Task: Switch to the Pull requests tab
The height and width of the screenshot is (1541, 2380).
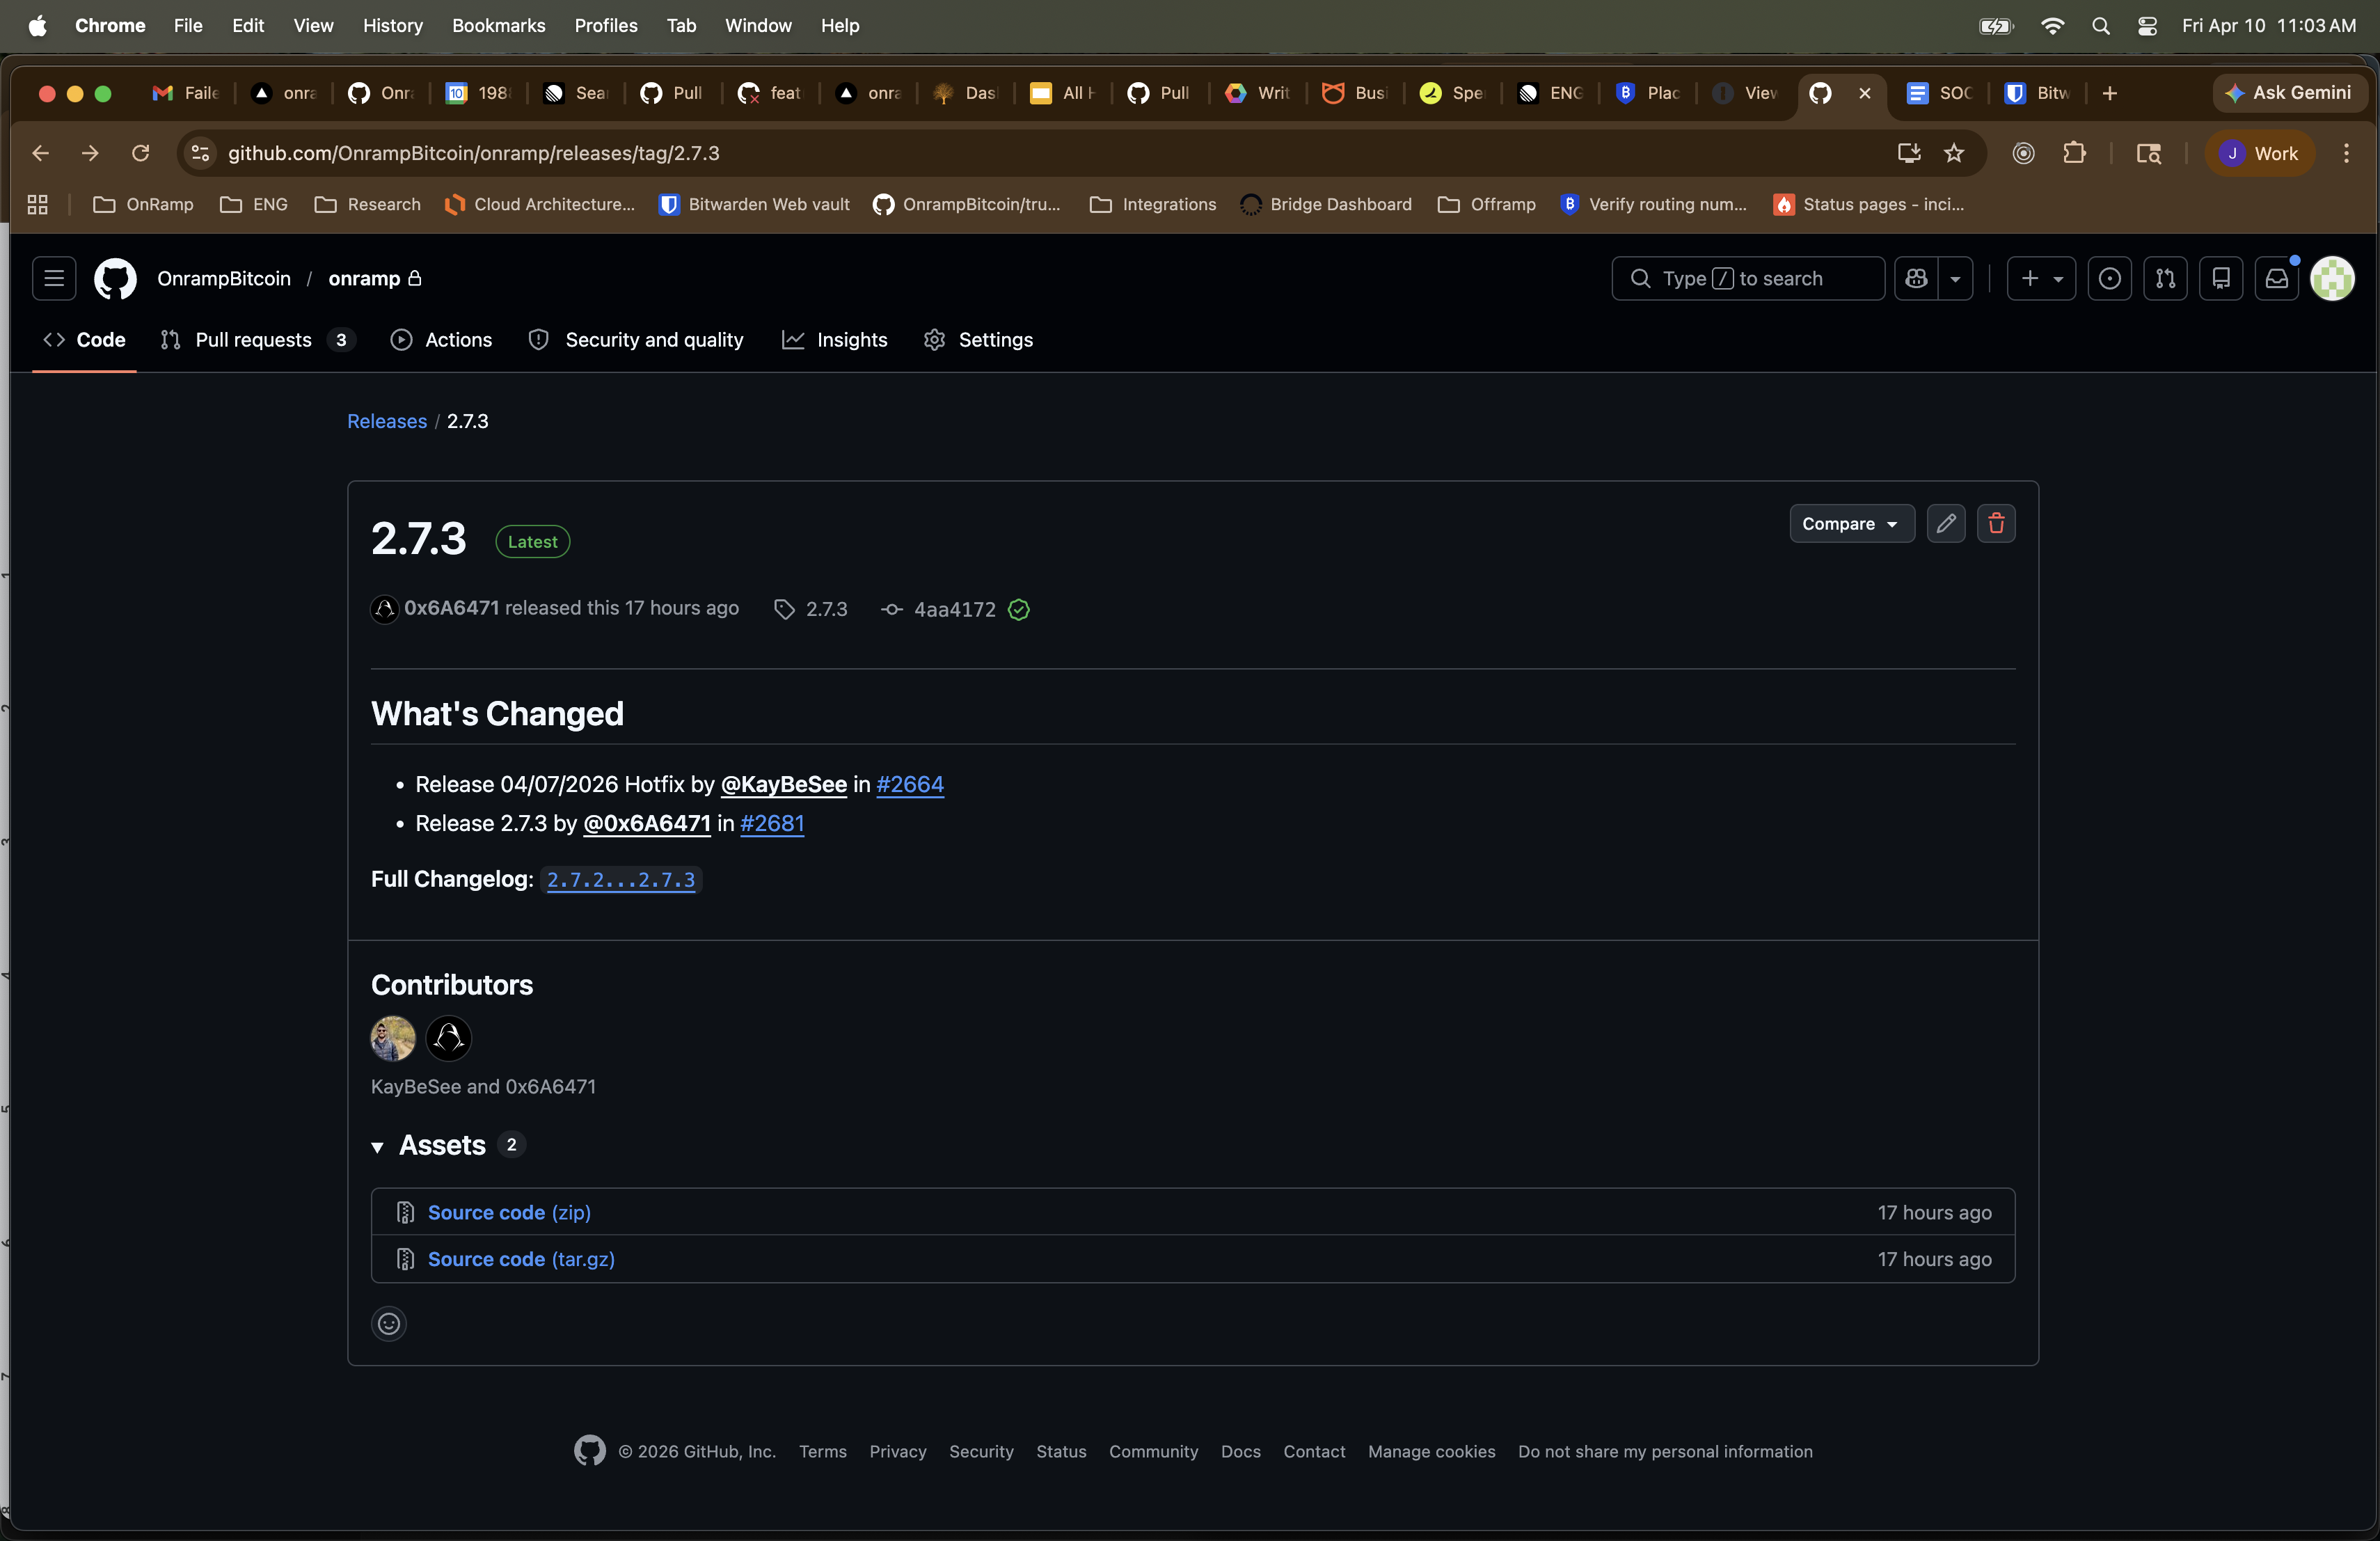Action: click(254, 340)
